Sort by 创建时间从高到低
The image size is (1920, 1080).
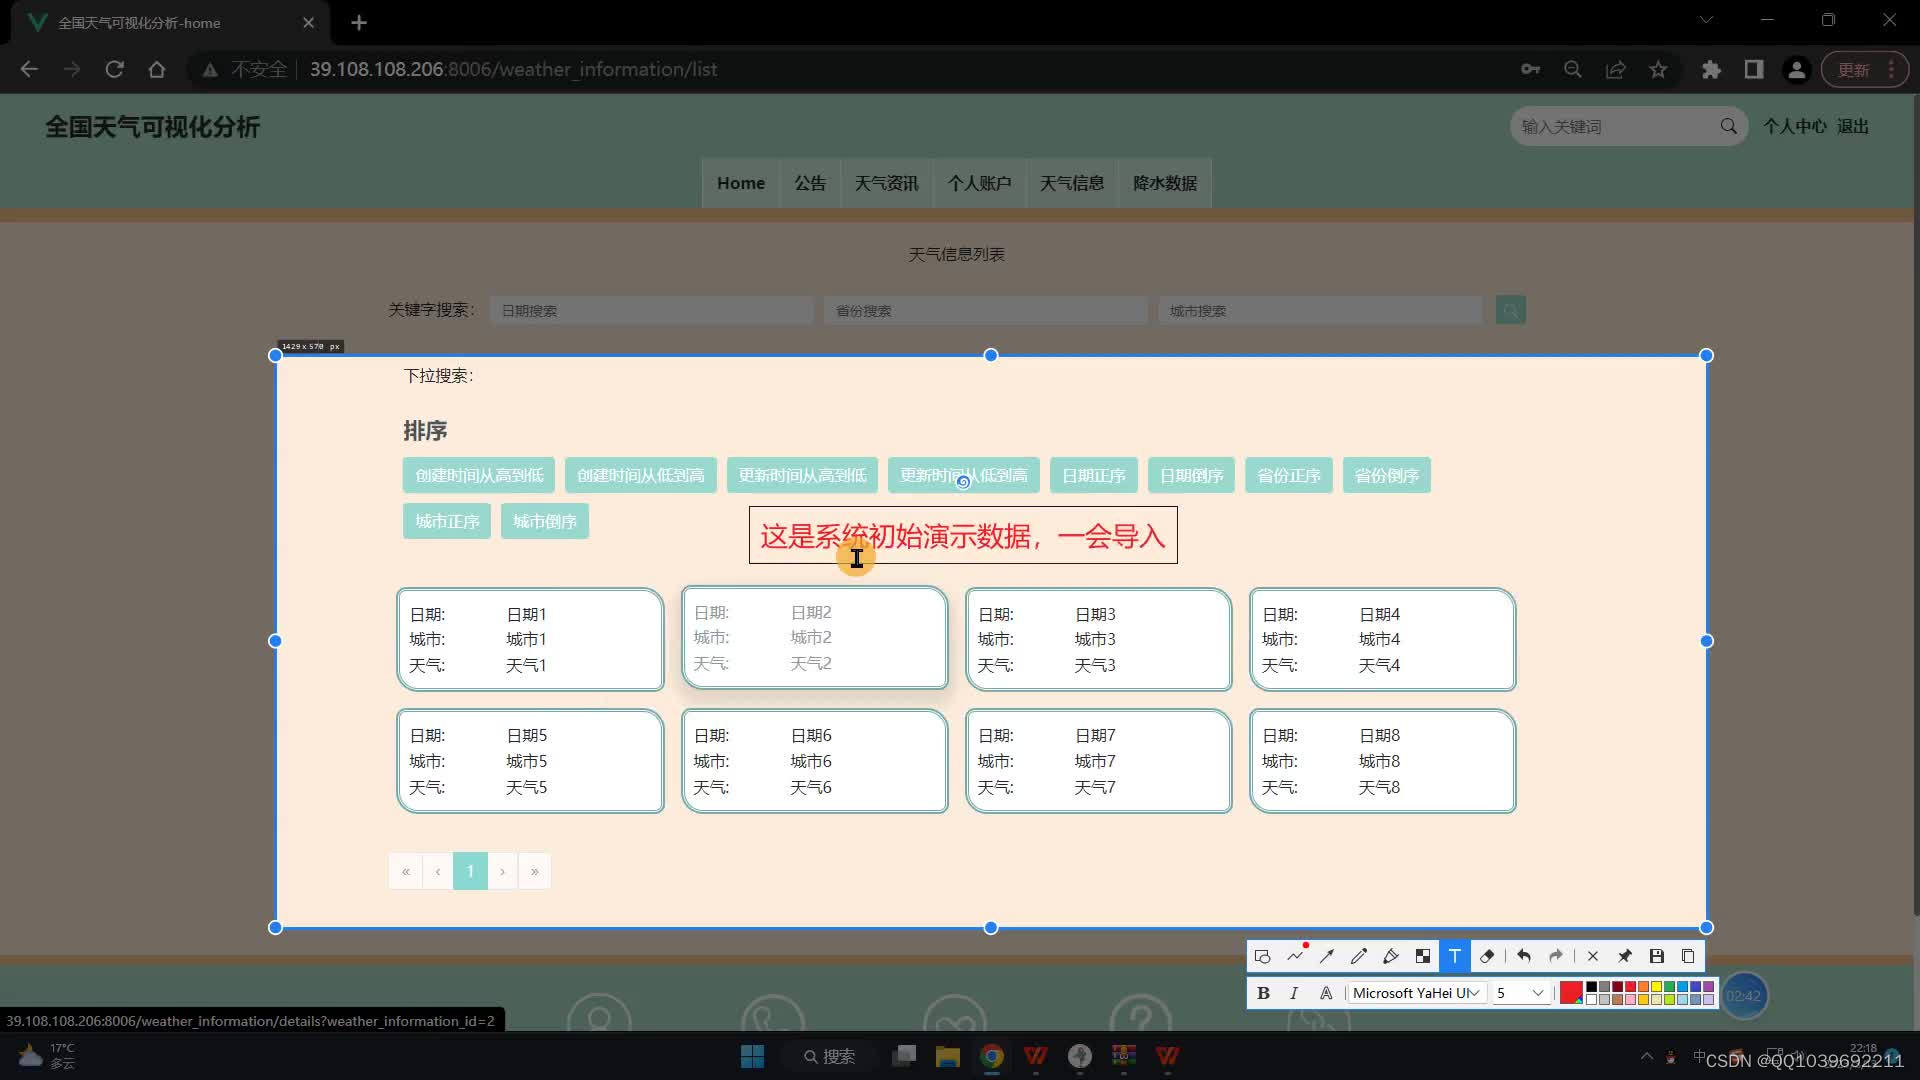tap(479, 475)
